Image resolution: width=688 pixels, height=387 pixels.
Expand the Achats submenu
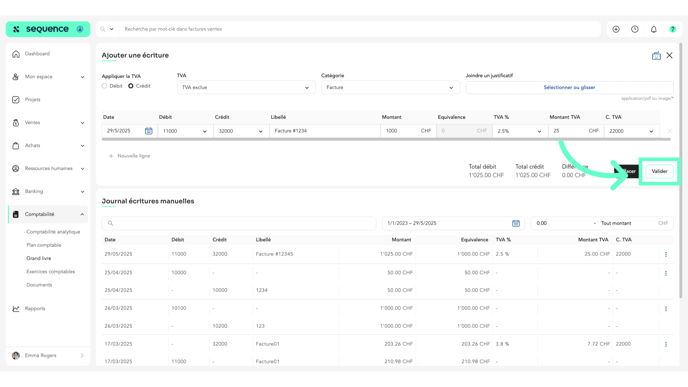82,146
